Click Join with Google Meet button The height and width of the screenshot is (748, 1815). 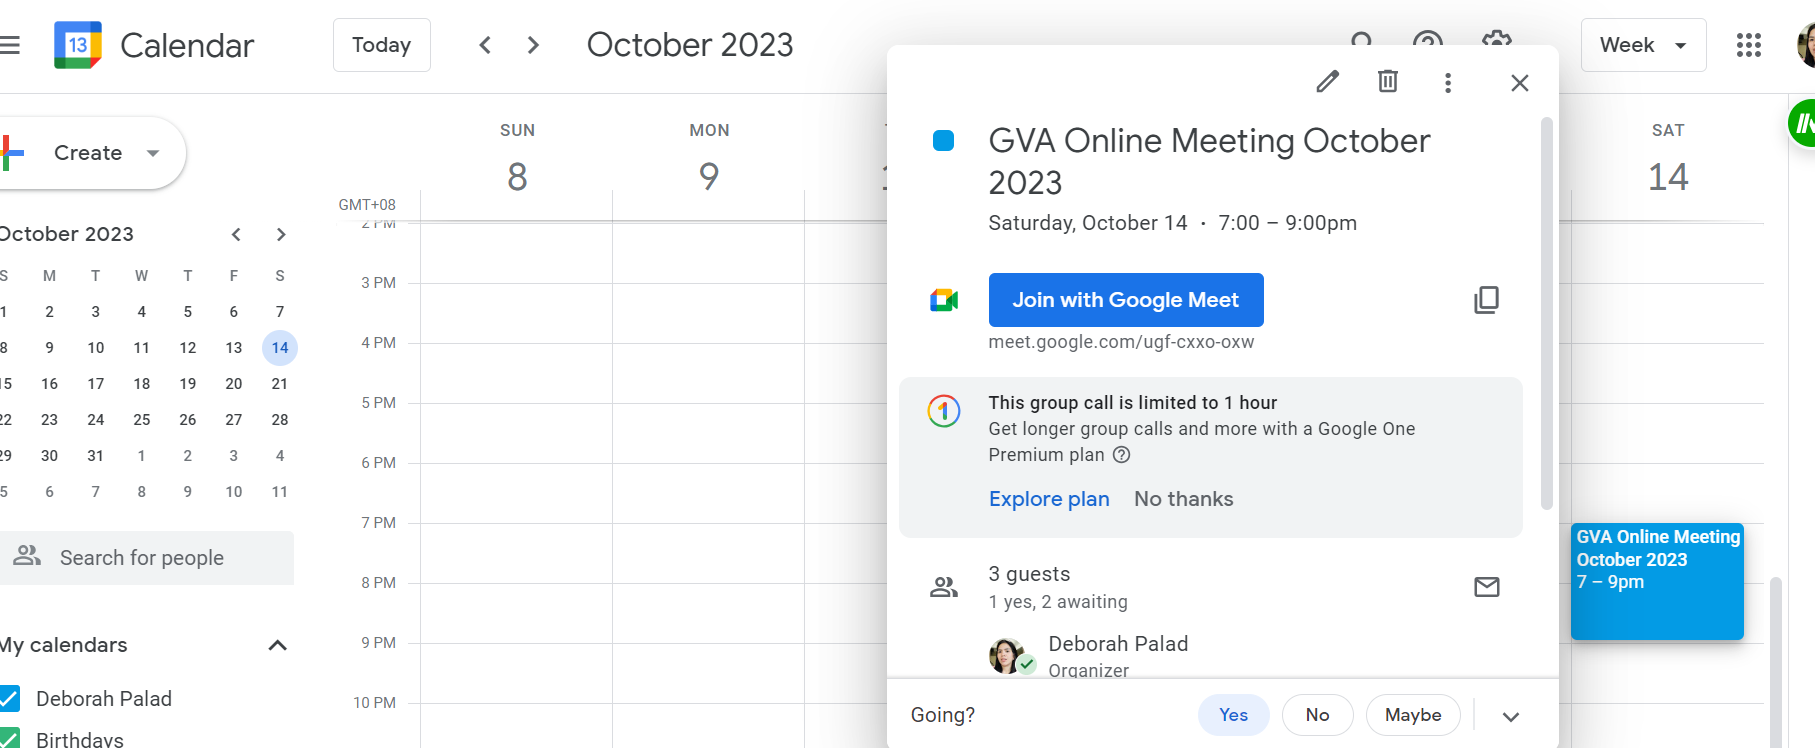point(1126,300)
